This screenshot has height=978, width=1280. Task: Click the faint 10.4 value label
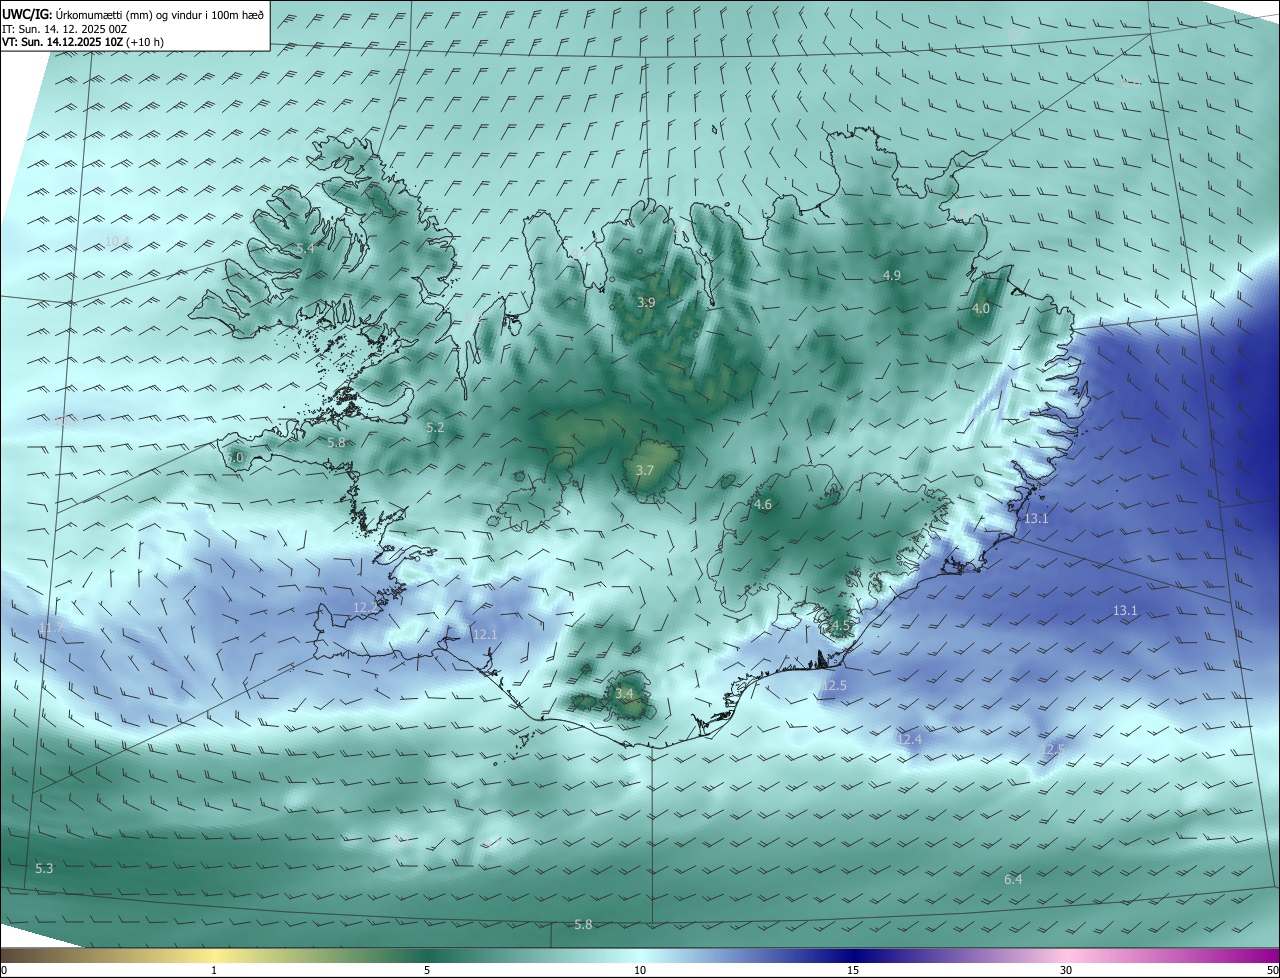(x=118, y=241)
